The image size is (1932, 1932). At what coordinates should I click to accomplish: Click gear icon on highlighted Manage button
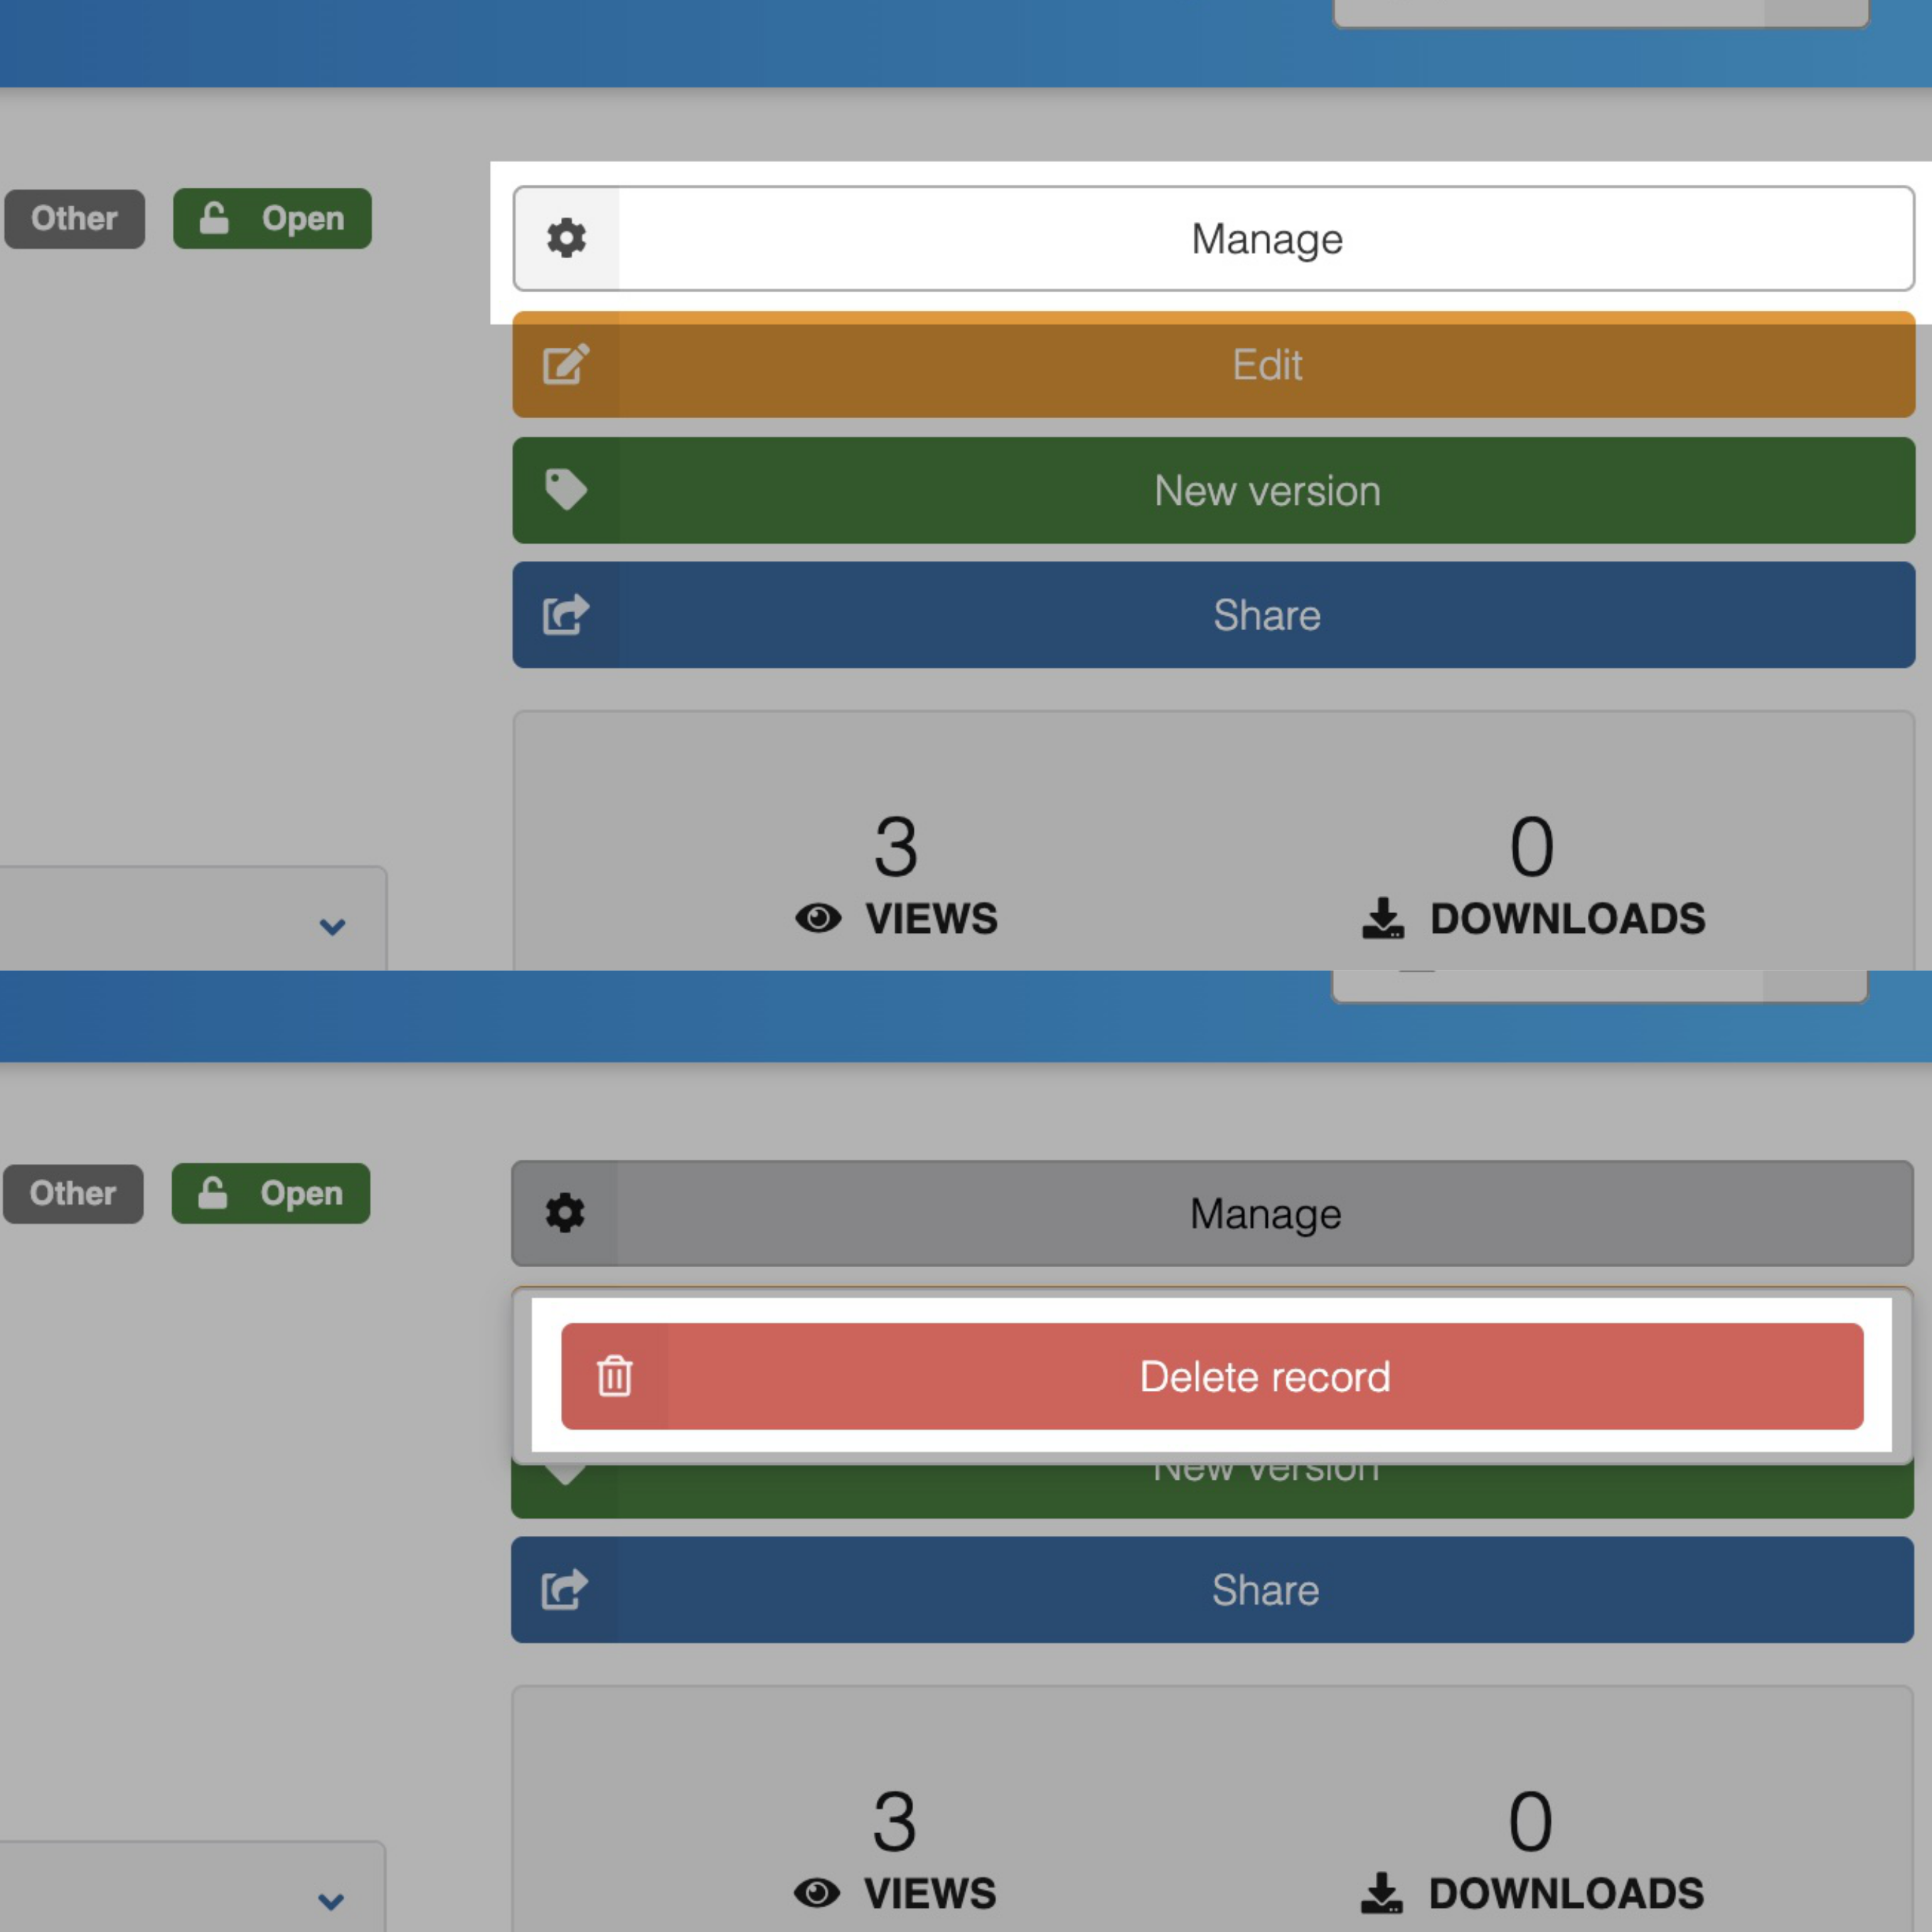click(x=566, y=238)
